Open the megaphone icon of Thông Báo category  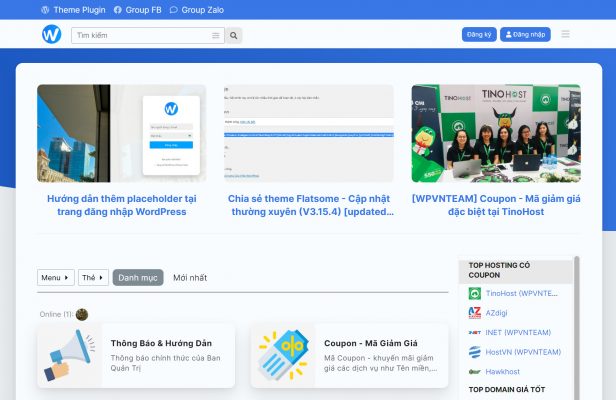pyautogui.click(x=70, y=356)
